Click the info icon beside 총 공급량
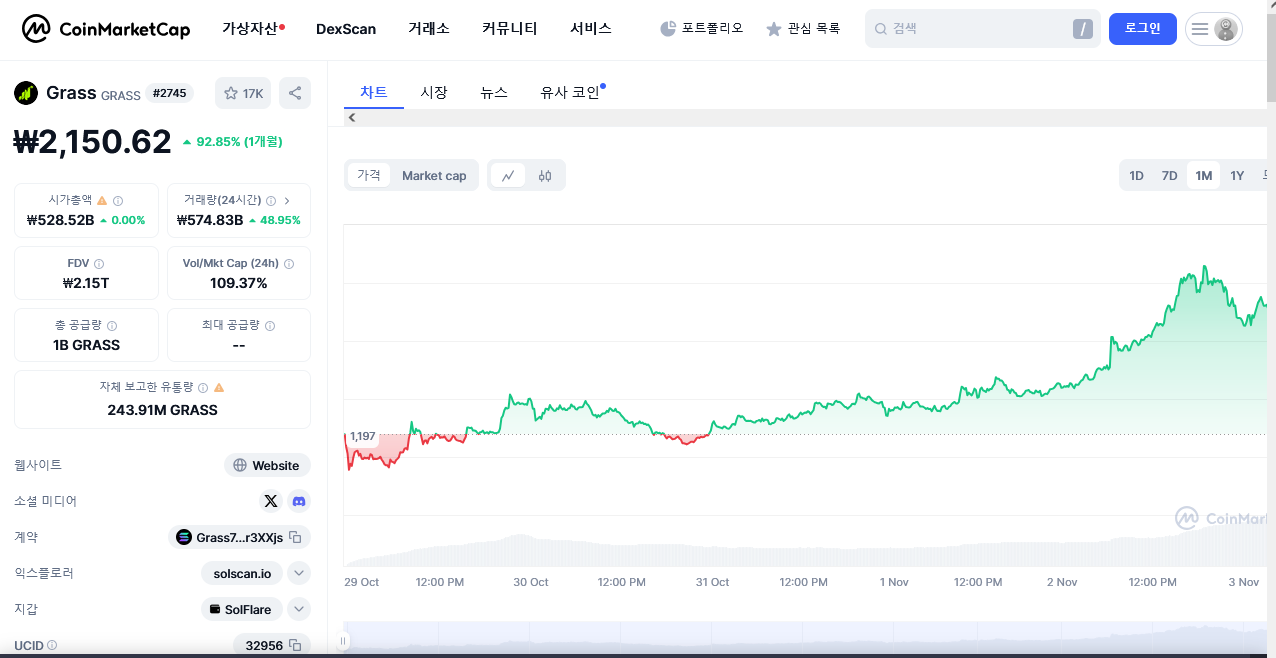 [112, 326]
